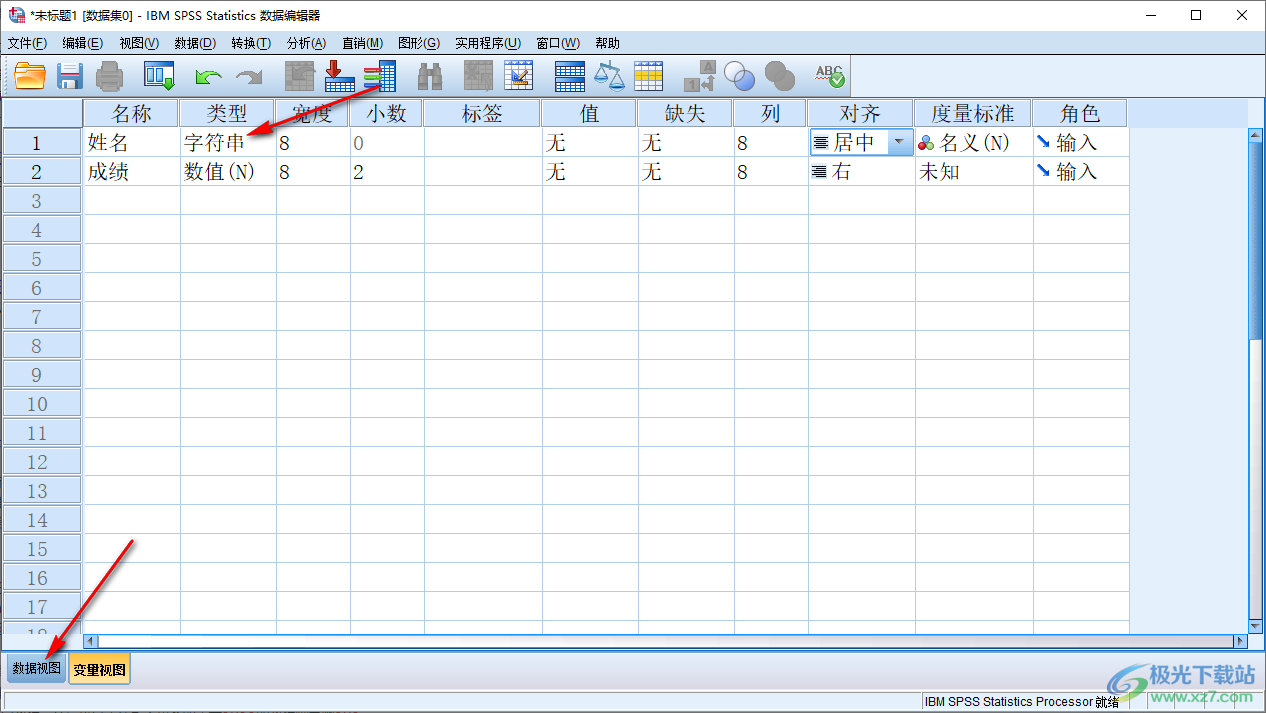The image size is (1266, 713).
Task: Recall recently used dialogs icon
Action: tap(159, 76)
